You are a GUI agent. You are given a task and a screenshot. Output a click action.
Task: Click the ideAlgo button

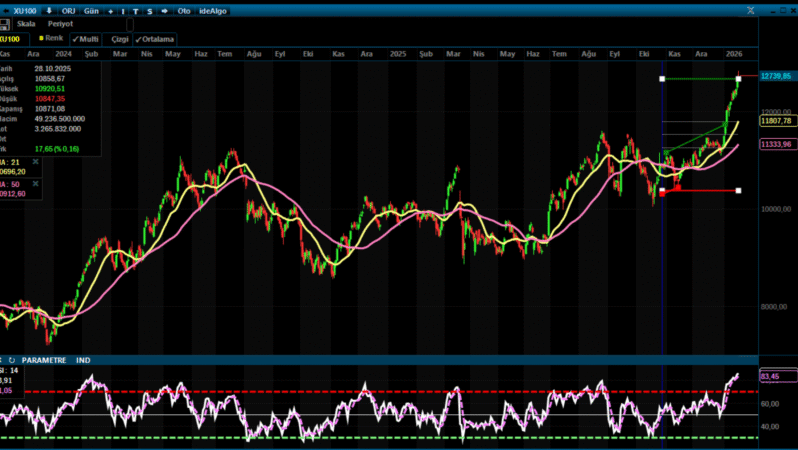coord(214,11)
